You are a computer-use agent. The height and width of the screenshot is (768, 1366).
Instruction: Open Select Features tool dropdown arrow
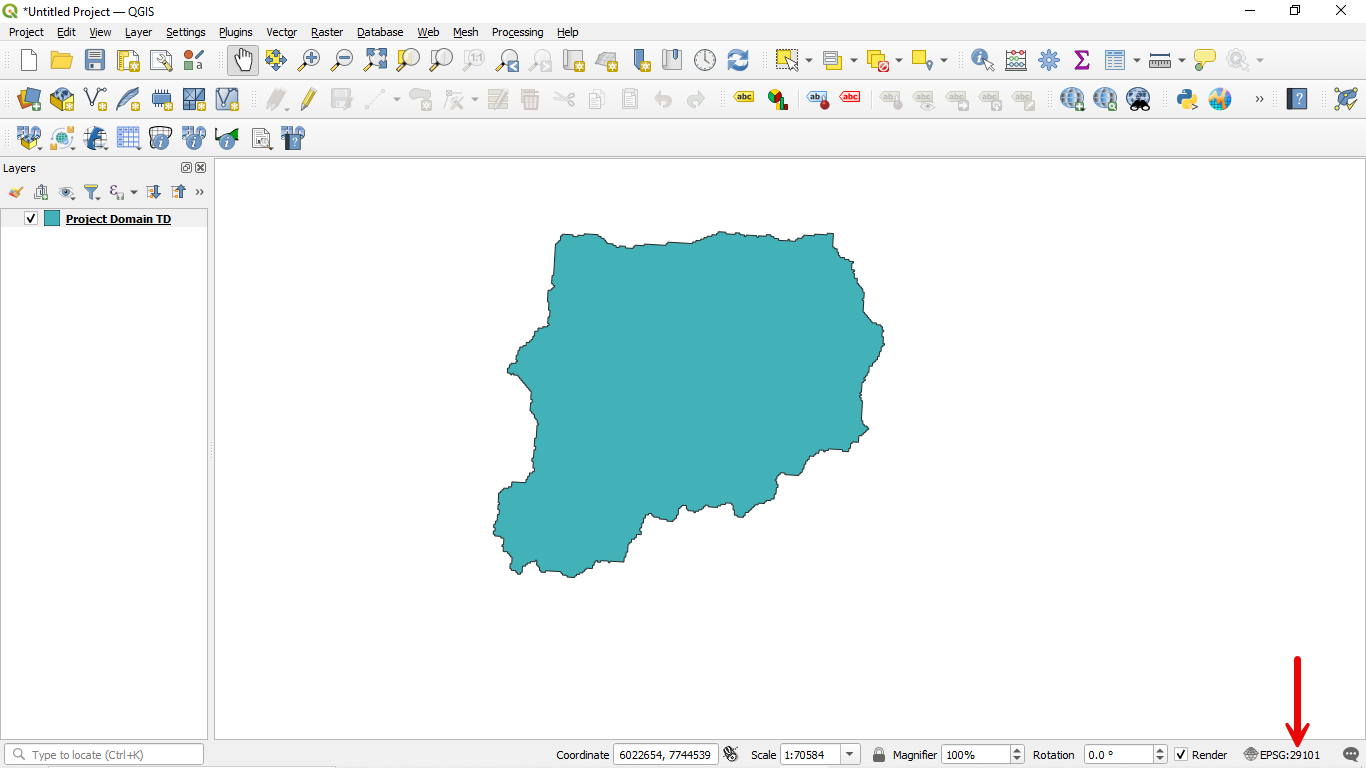[808, 61]
